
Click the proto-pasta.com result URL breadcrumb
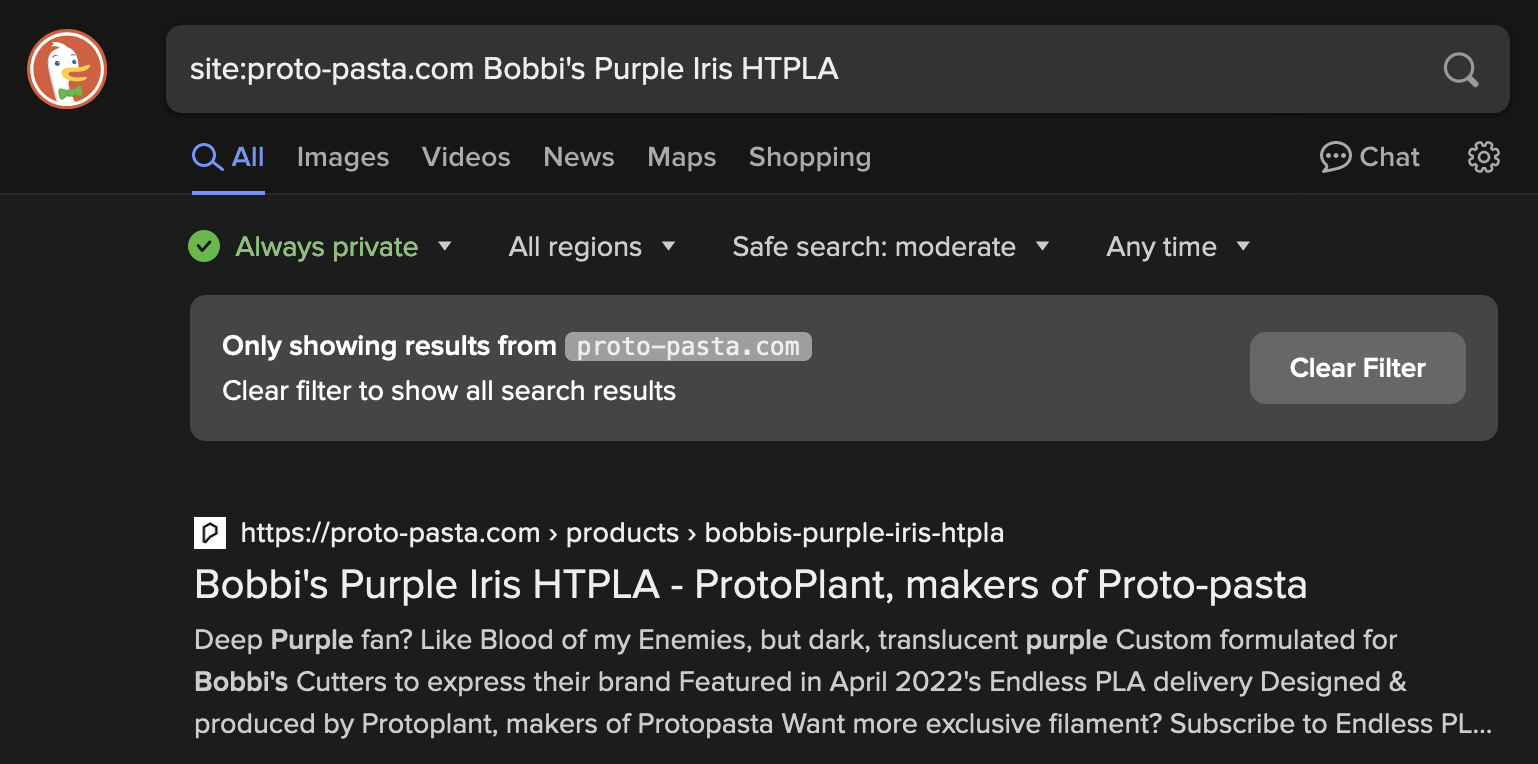[x=622, y=533]
